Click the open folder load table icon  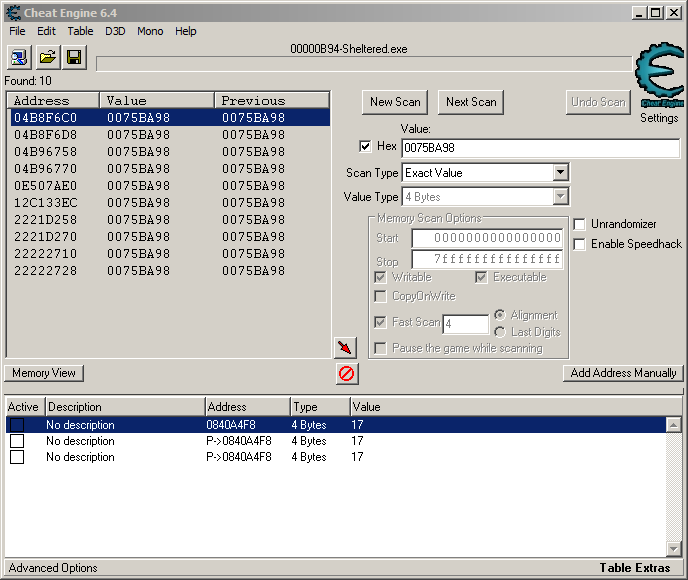coord(47,58)
